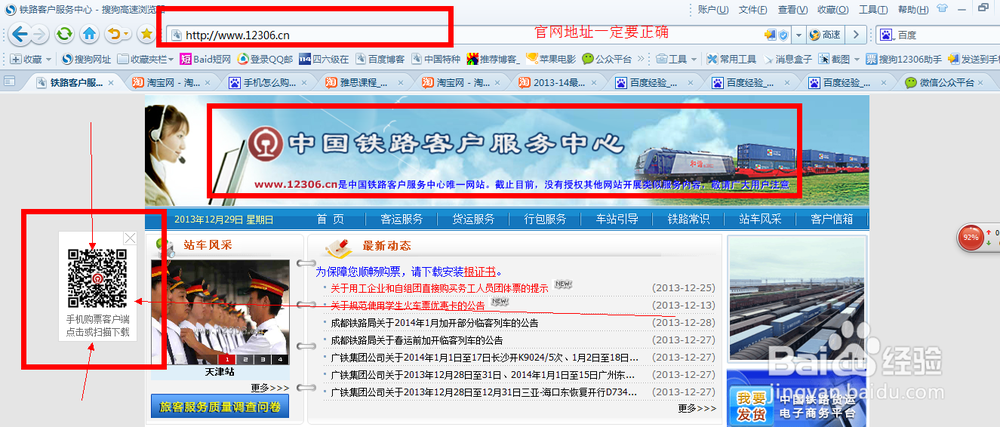Go back with the browser back arrow
The width and height of the screenshot is (1000, 427).
tap(20, 34)
